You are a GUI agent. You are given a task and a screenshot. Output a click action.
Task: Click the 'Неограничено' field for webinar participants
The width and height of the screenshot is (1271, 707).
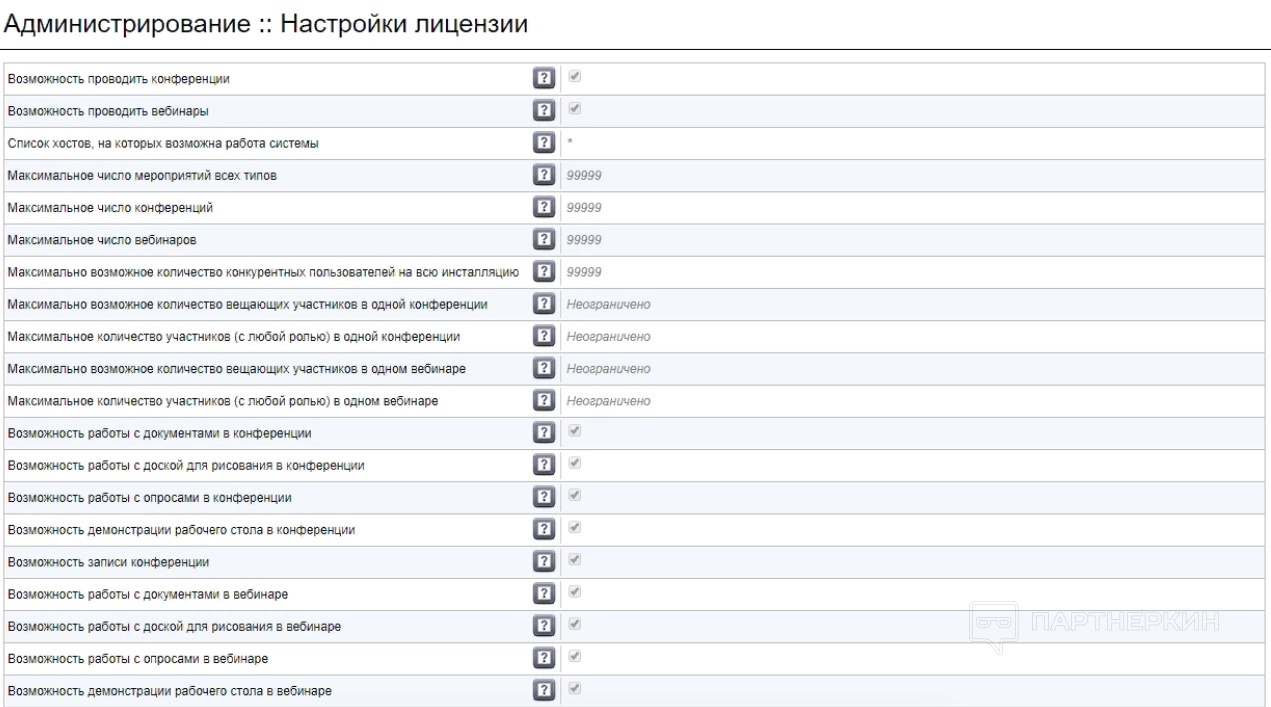[x=608, y=401]
